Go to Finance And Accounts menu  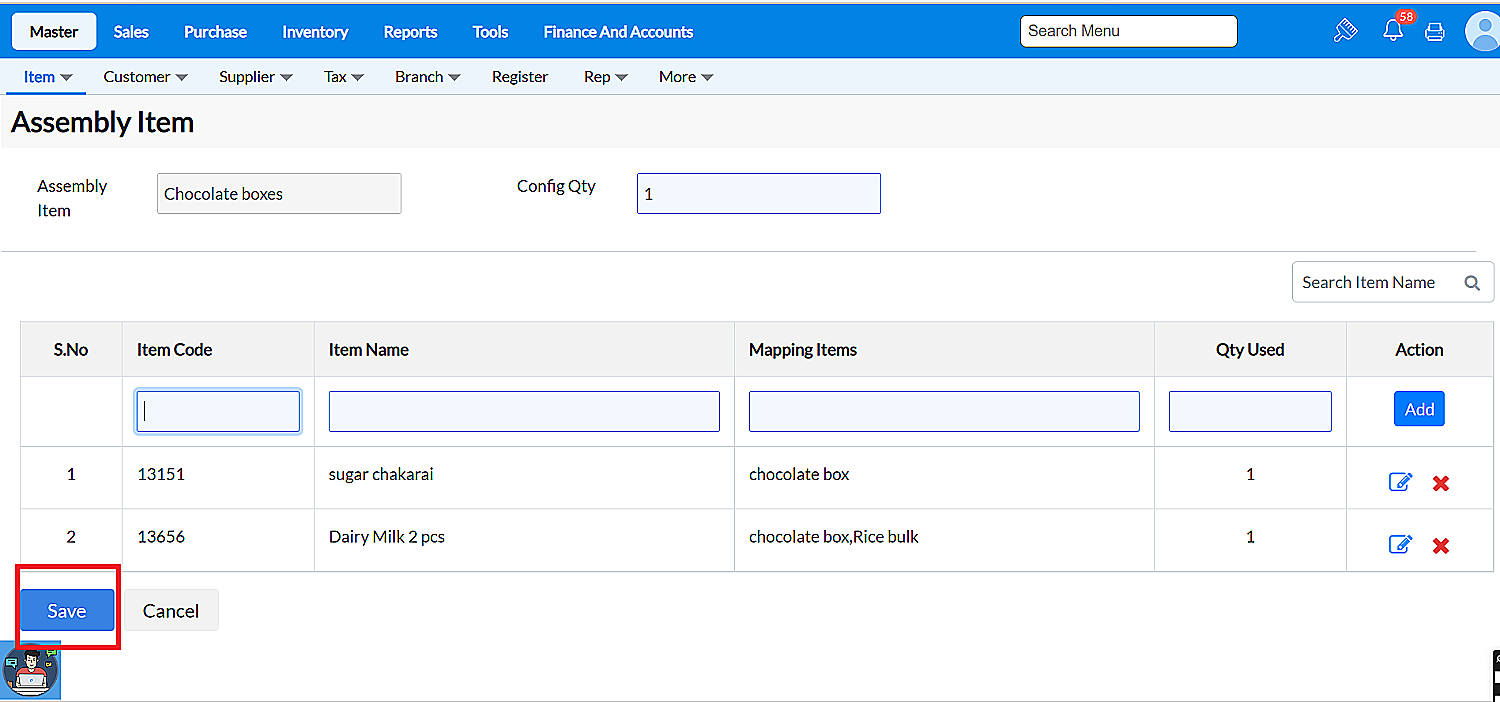click(x=618, y=32)
